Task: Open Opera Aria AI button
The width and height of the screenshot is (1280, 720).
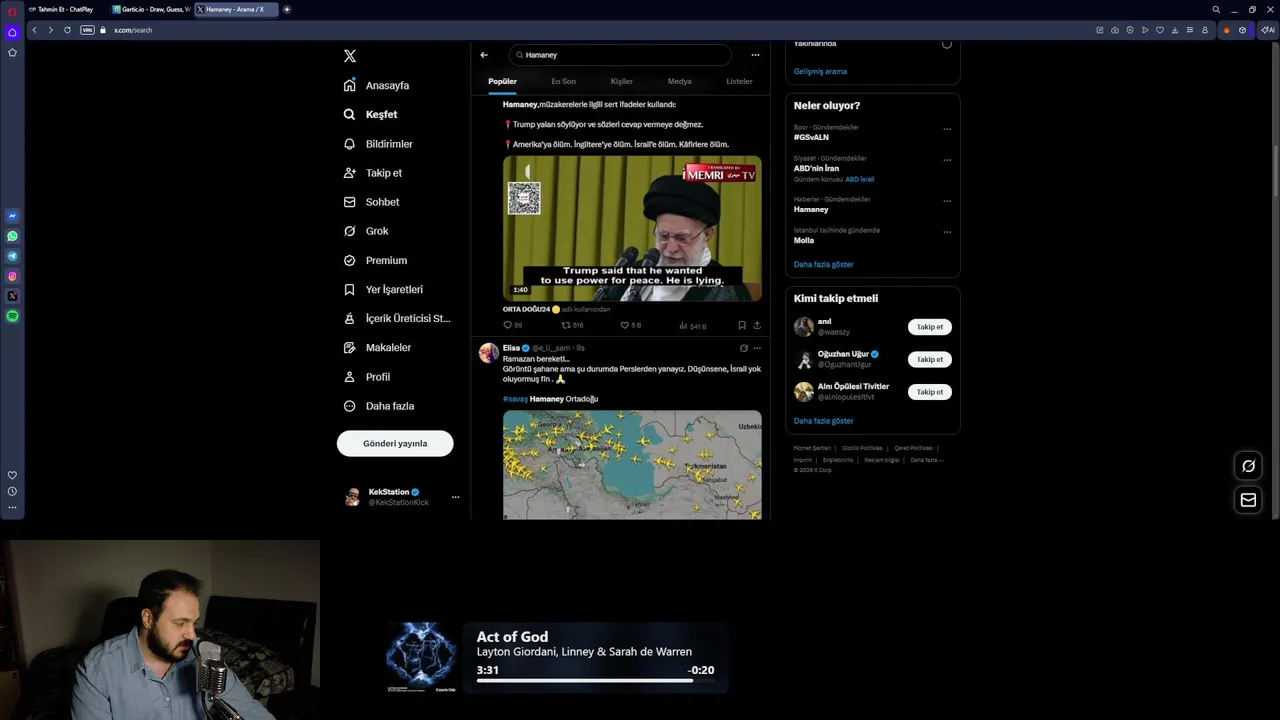Action: (x=1267, y=30)
